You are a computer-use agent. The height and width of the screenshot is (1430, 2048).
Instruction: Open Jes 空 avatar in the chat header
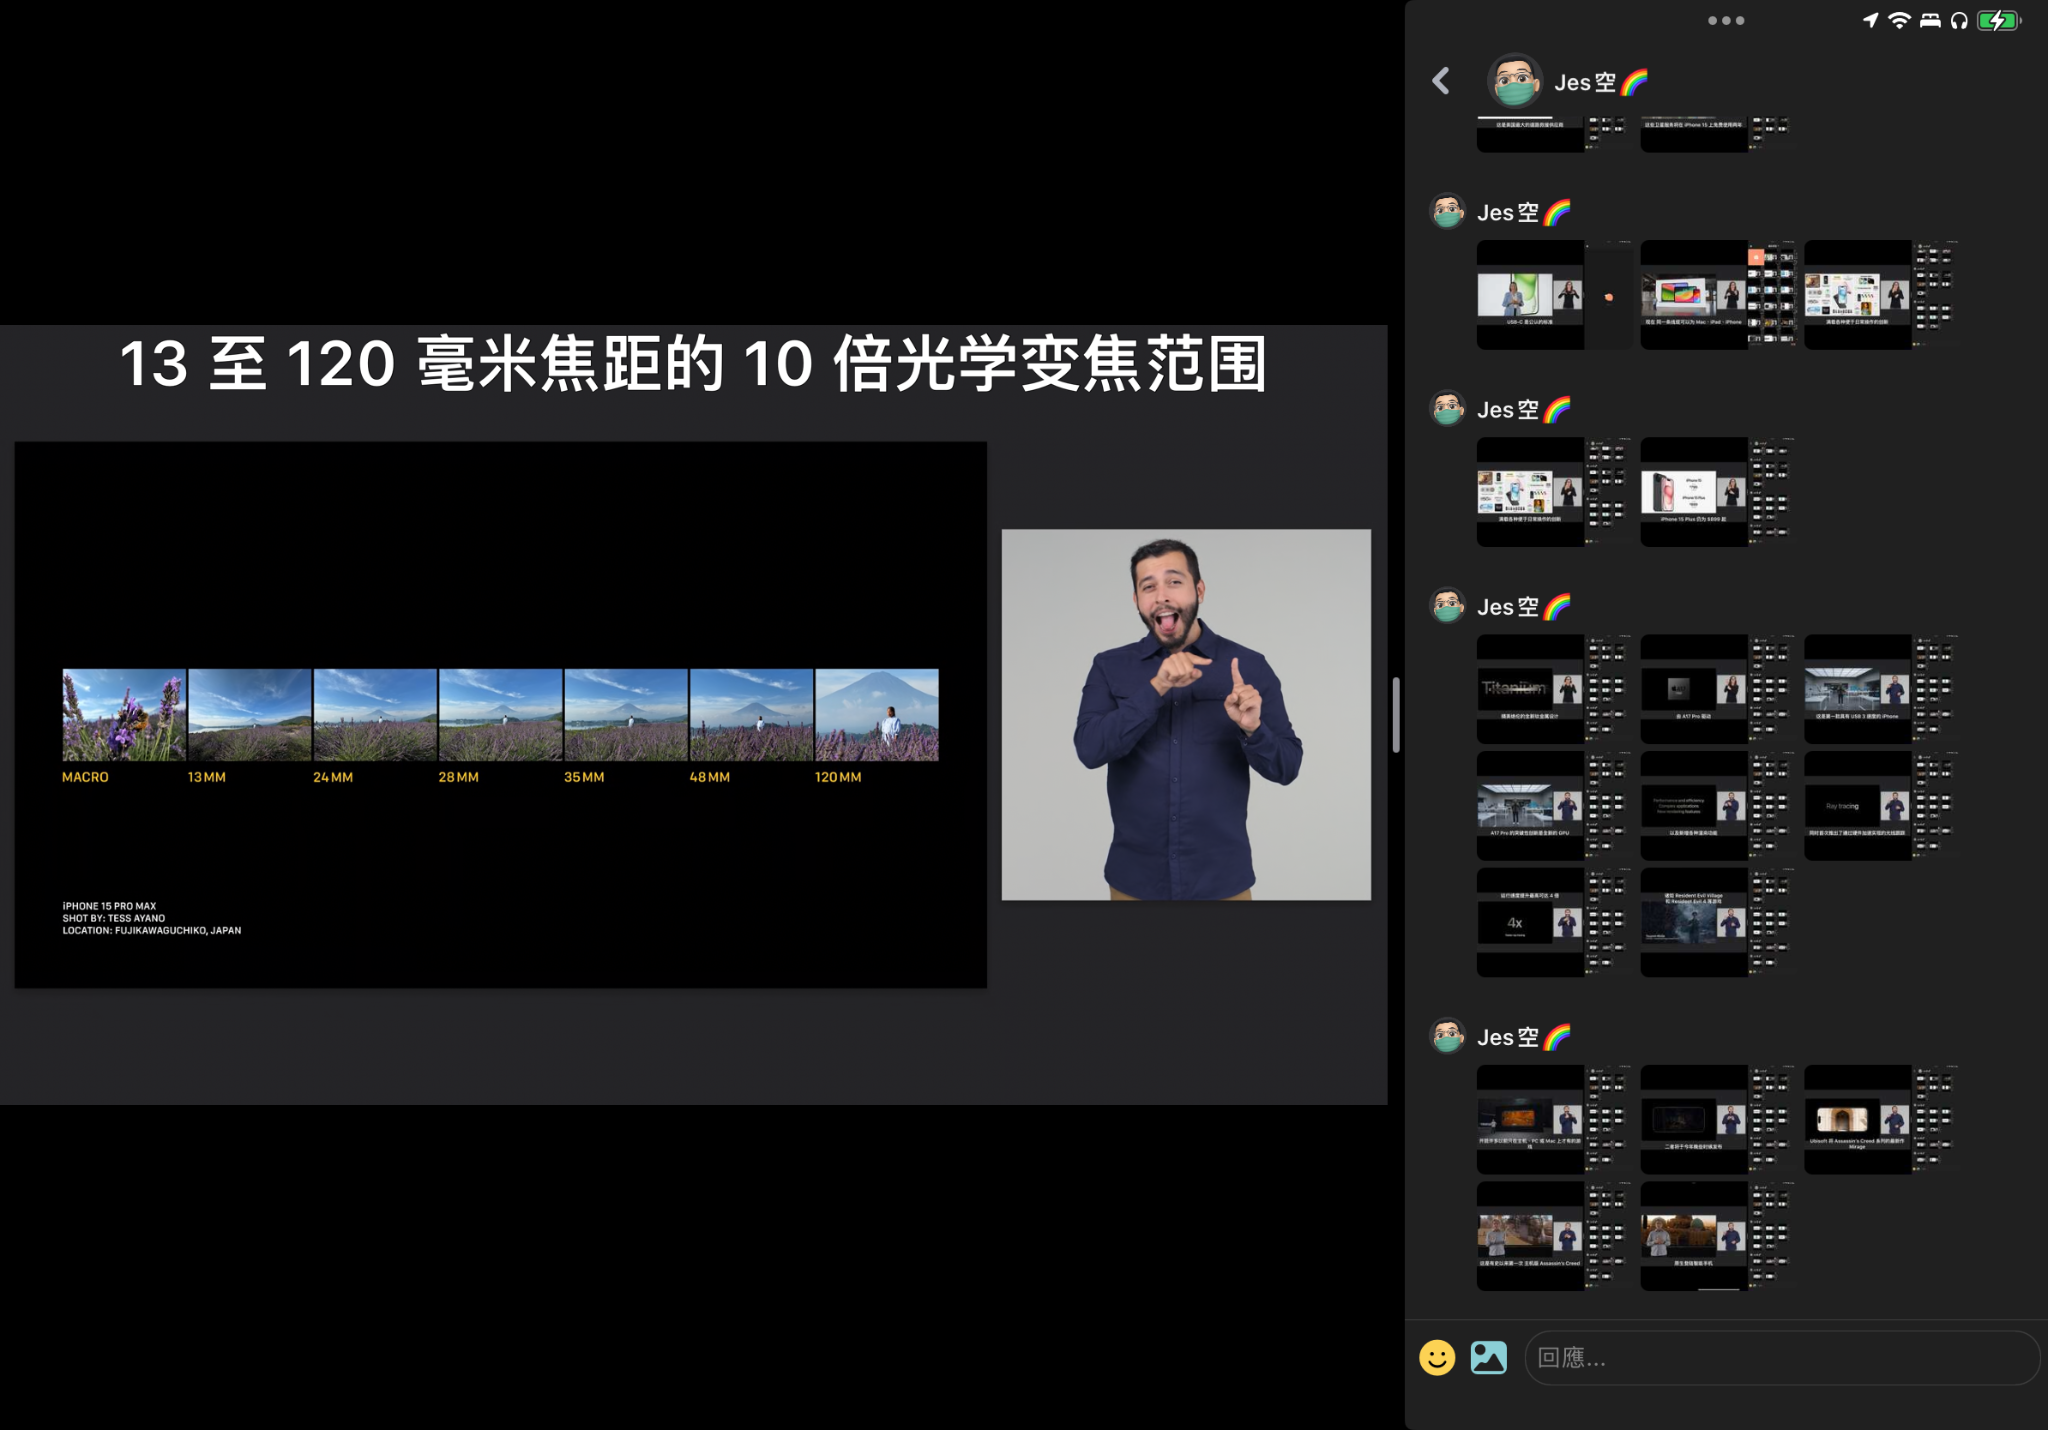coord(1514,80)
